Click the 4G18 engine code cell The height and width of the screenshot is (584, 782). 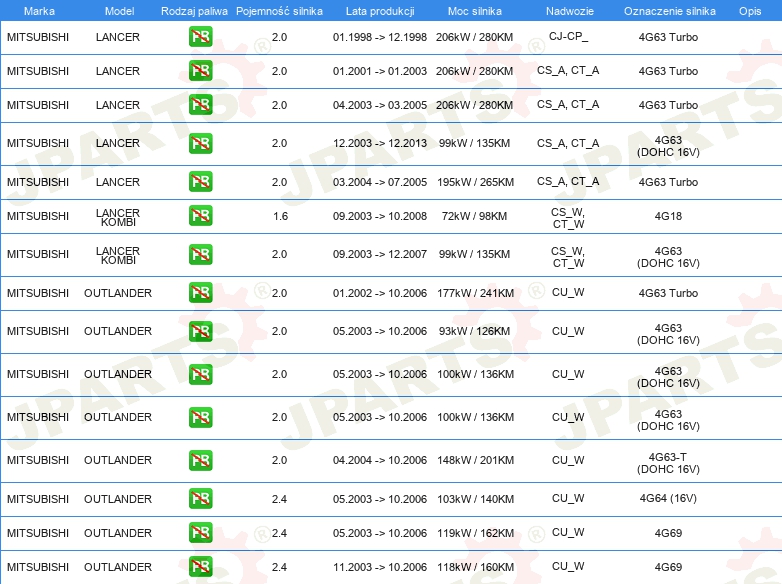pyautogui.click(x=668, y=216)
